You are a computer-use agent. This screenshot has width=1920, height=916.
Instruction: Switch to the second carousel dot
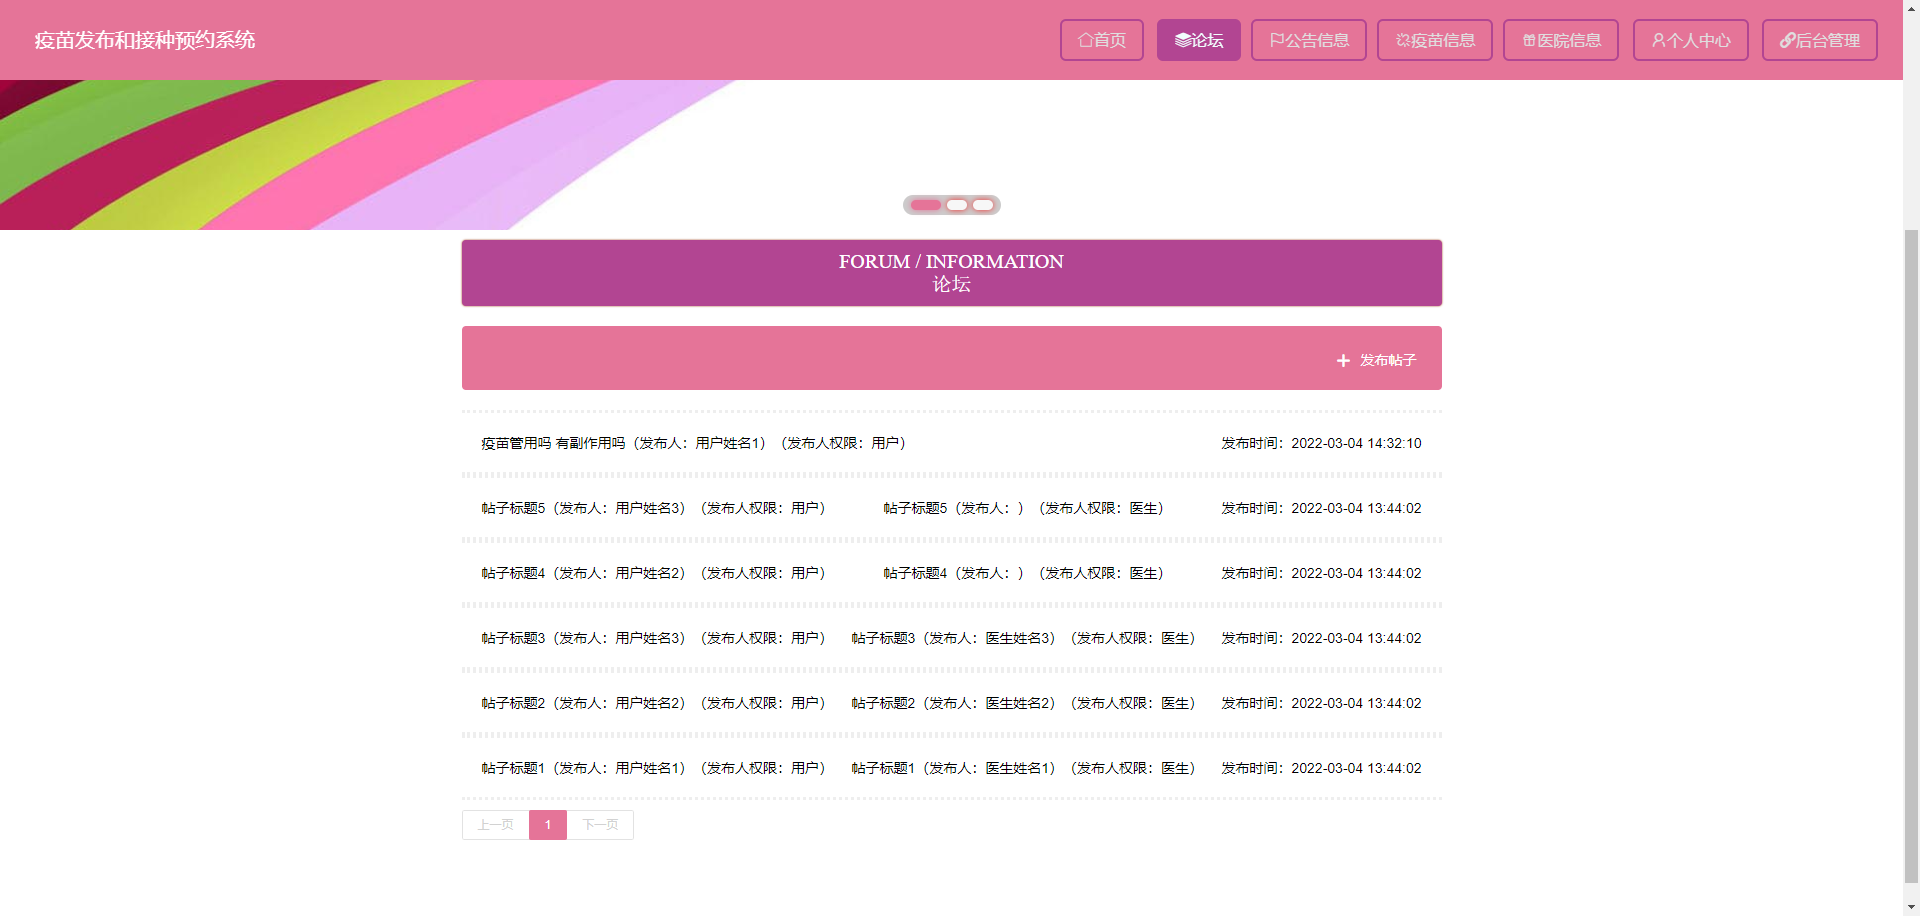pos(957,205)
